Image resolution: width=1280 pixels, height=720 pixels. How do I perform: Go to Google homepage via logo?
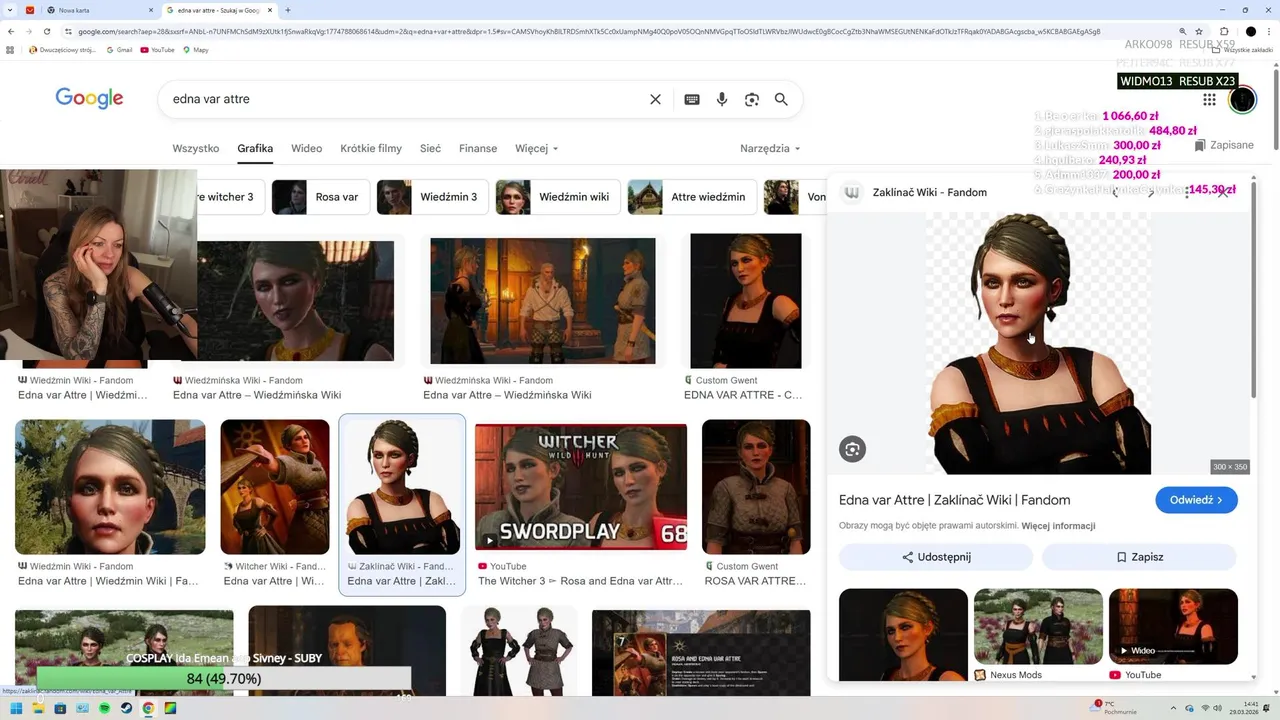tap(89, 98)
